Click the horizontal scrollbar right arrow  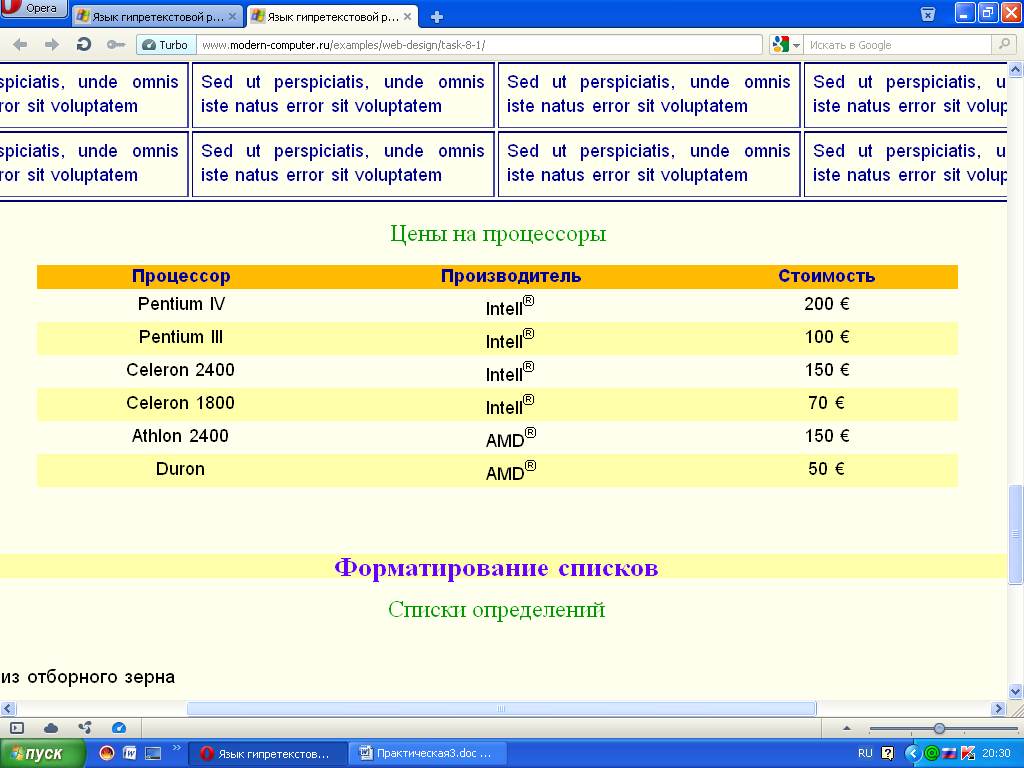click(998, 708)
